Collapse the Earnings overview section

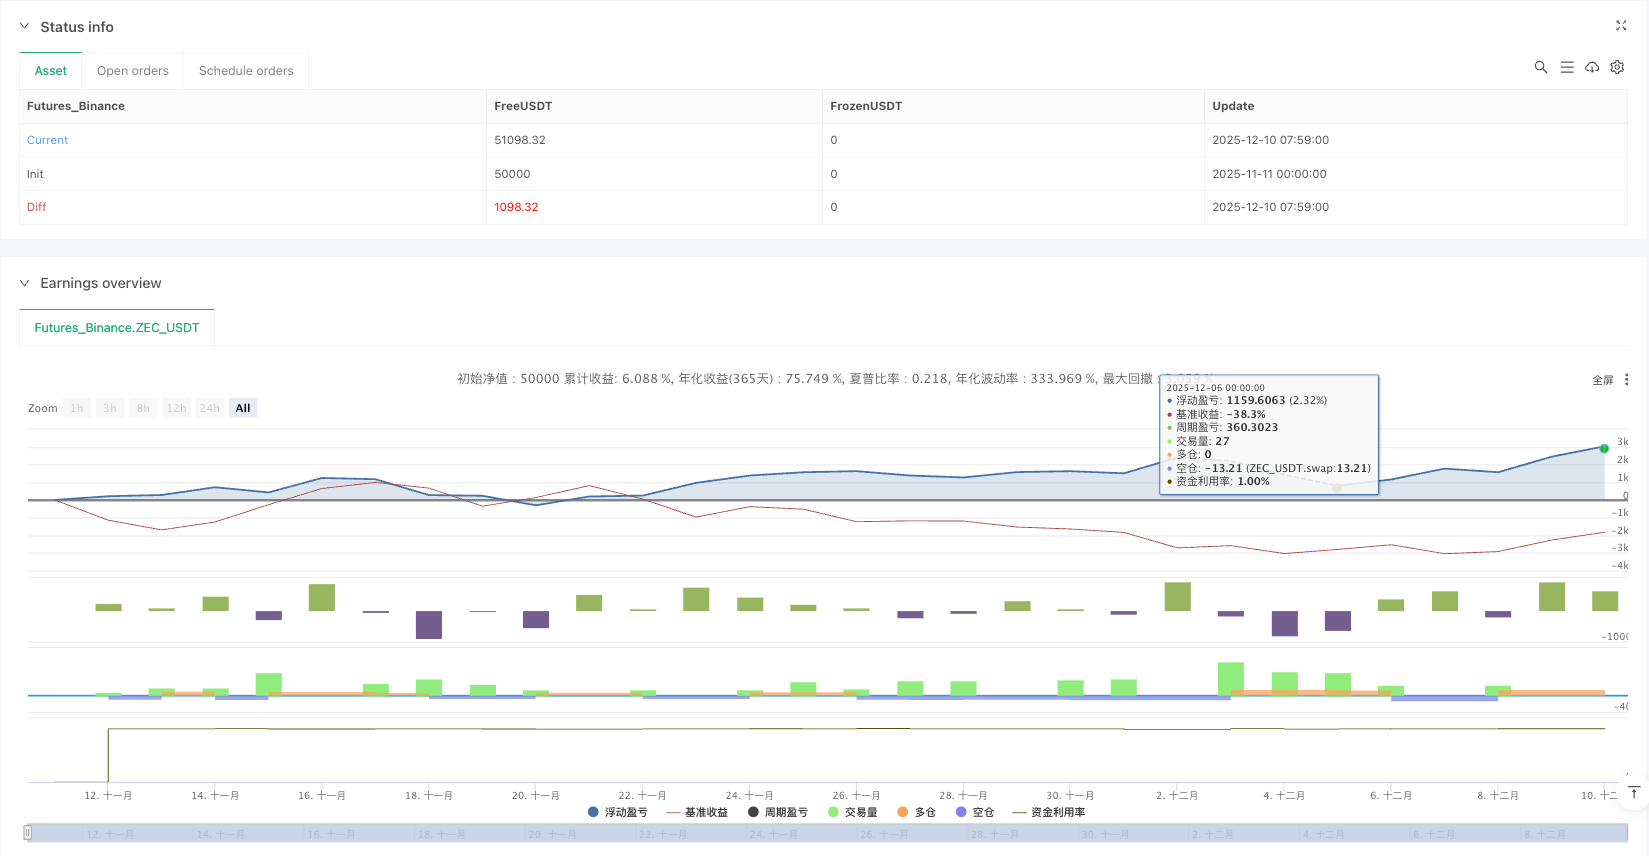click(25, 283)
